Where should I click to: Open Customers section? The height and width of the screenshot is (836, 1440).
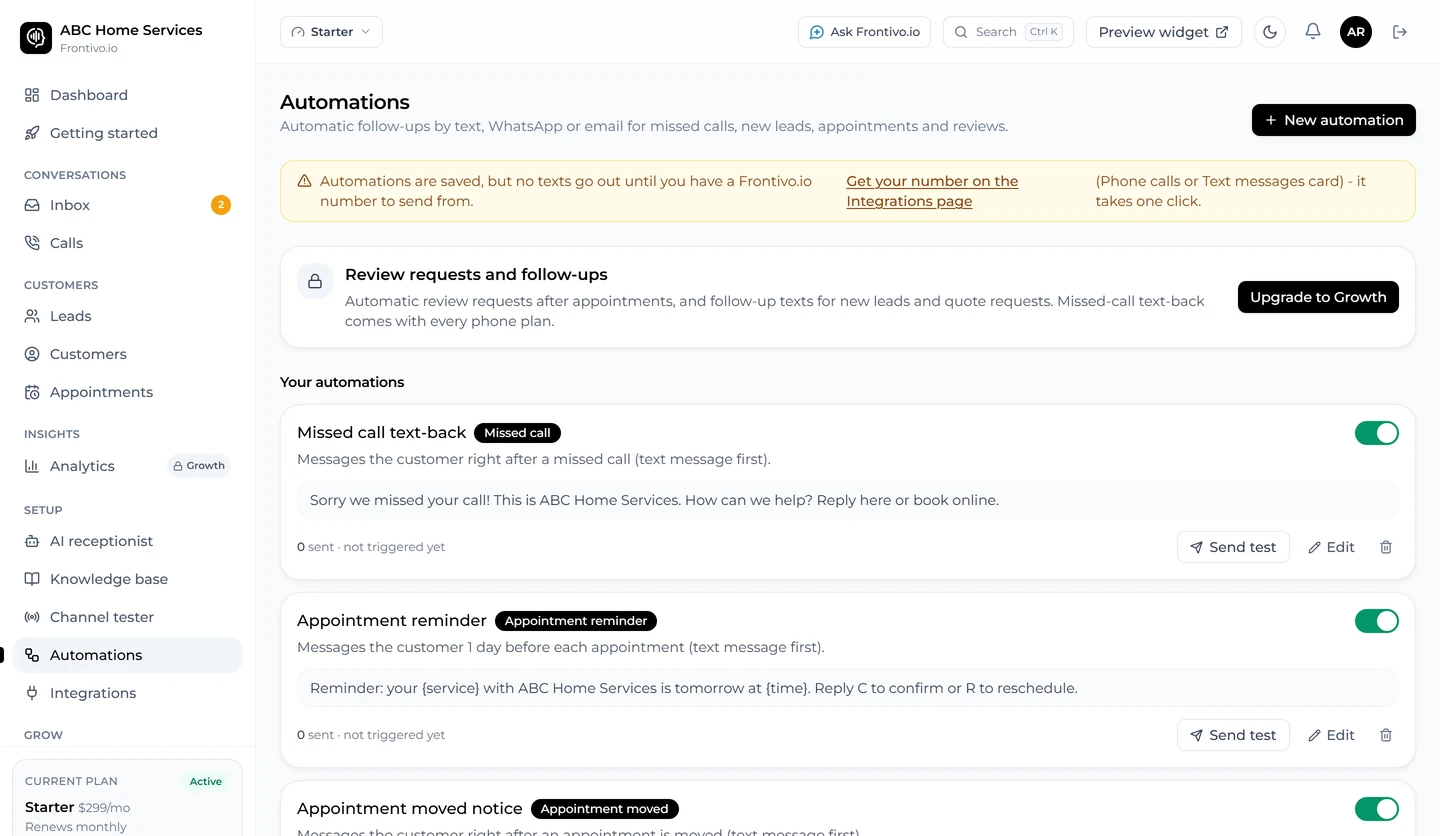coord(127,354)
